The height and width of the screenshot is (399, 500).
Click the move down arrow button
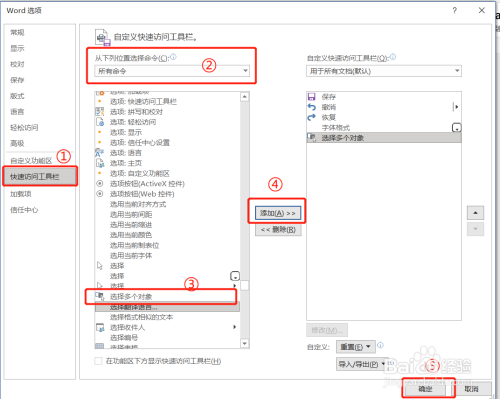[475, 229]
